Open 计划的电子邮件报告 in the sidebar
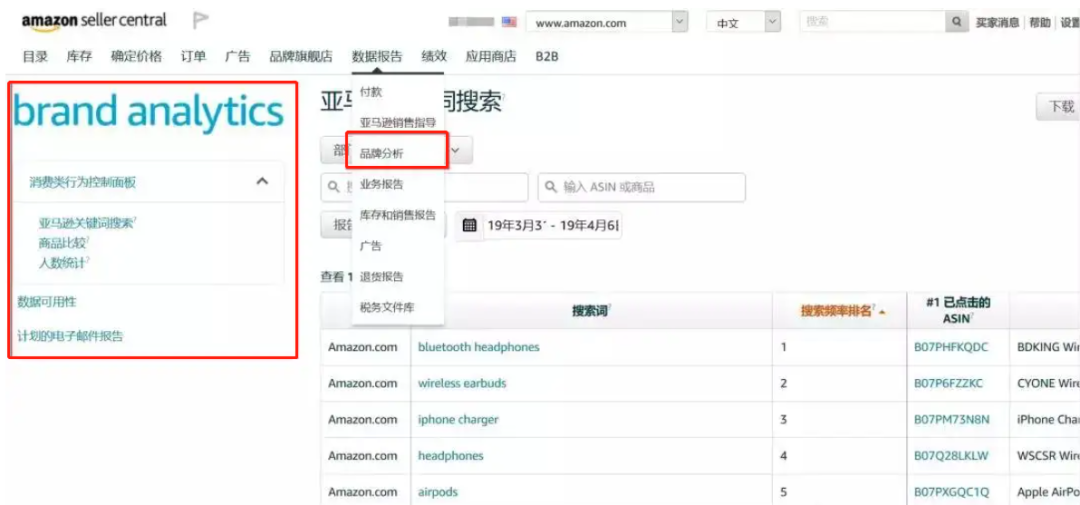Screen dimensions: 1080x505 pos(70,336)
